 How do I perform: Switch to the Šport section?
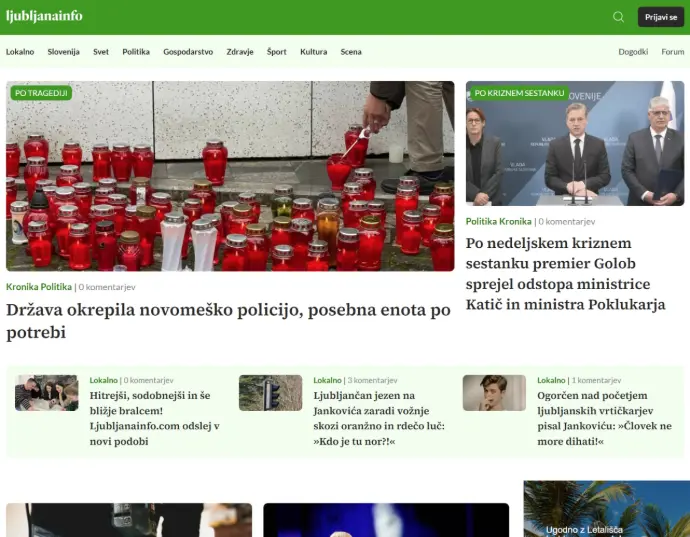point(277,52)
